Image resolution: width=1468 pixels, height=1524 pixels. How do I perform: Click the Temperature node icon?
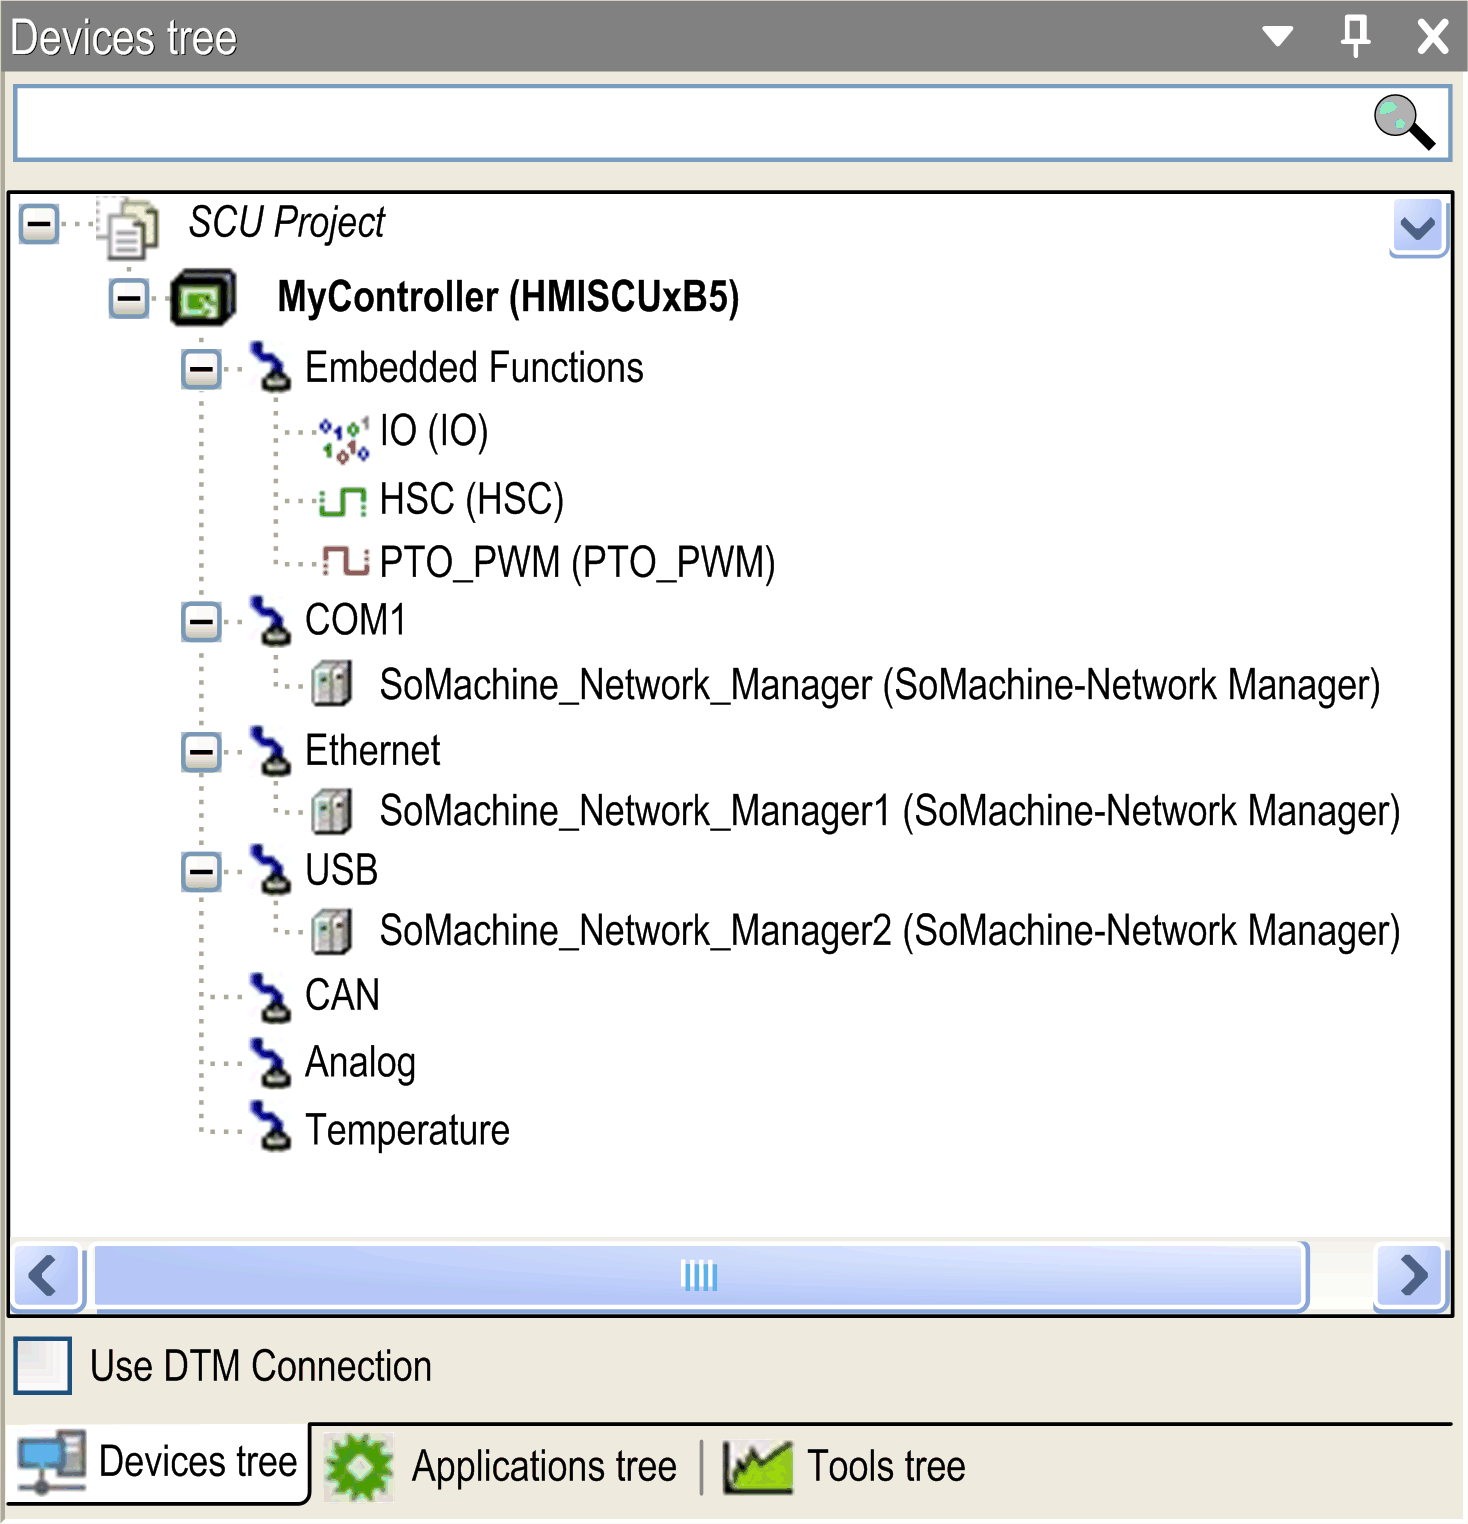269,1127
